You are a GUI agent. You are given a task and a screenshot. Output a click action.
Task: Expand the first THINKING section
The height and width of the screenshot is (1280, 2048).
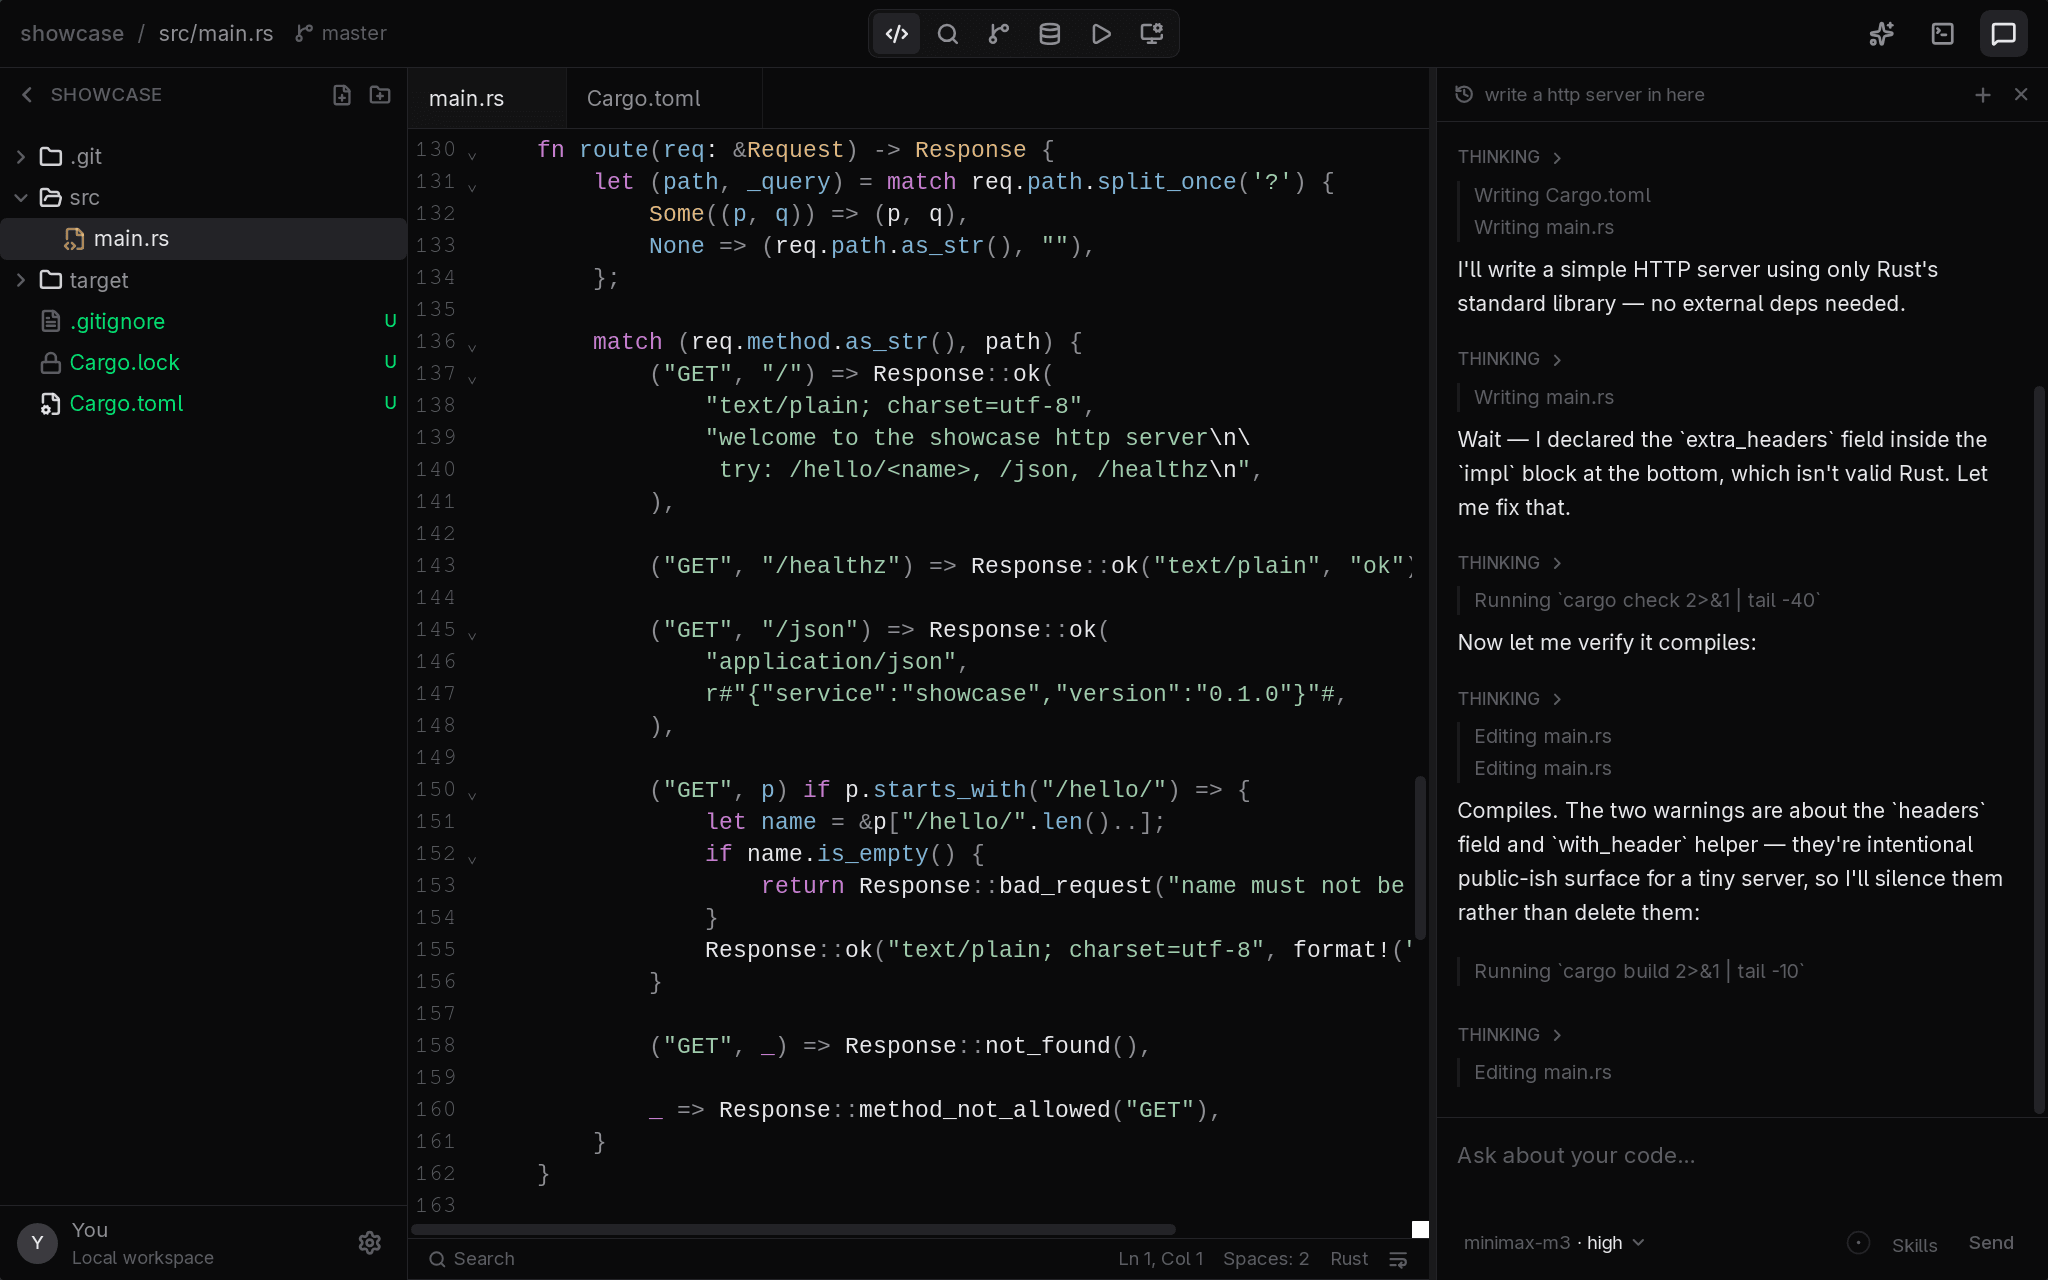point(1509,157)
